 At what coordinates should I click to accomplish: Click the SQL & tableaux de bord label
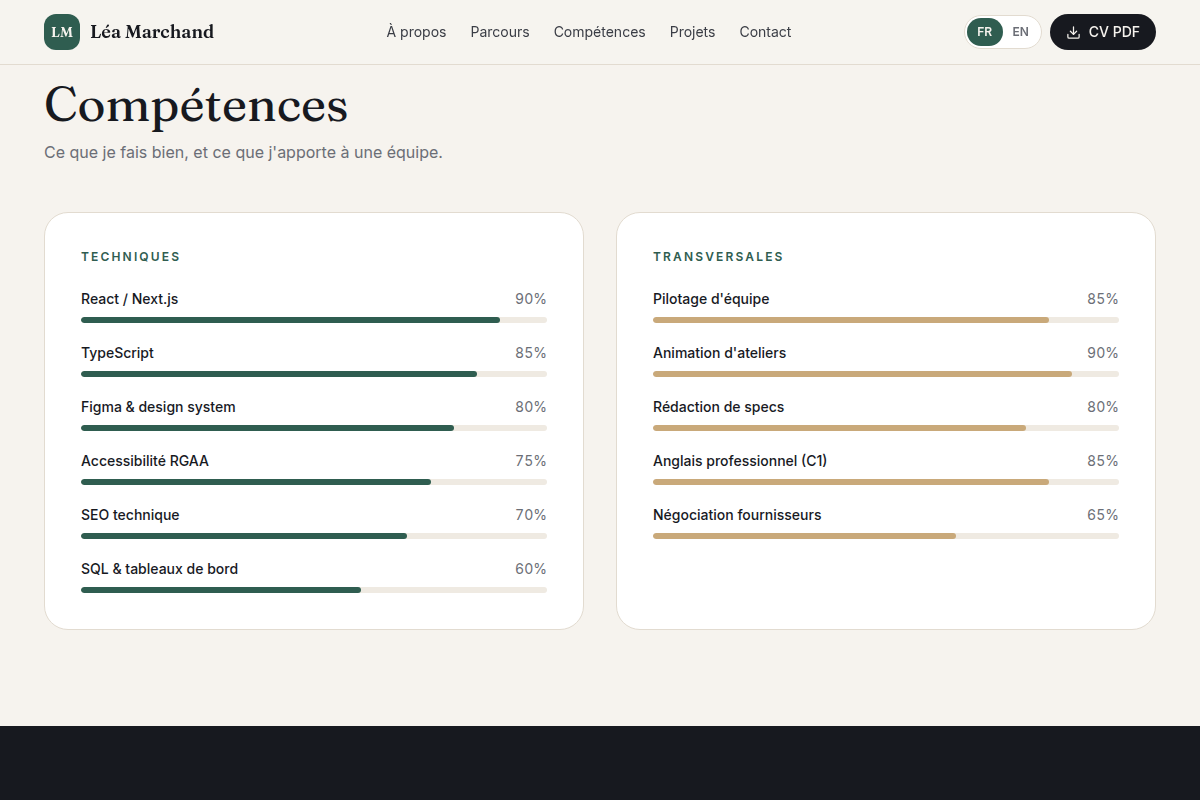(159, 569)
